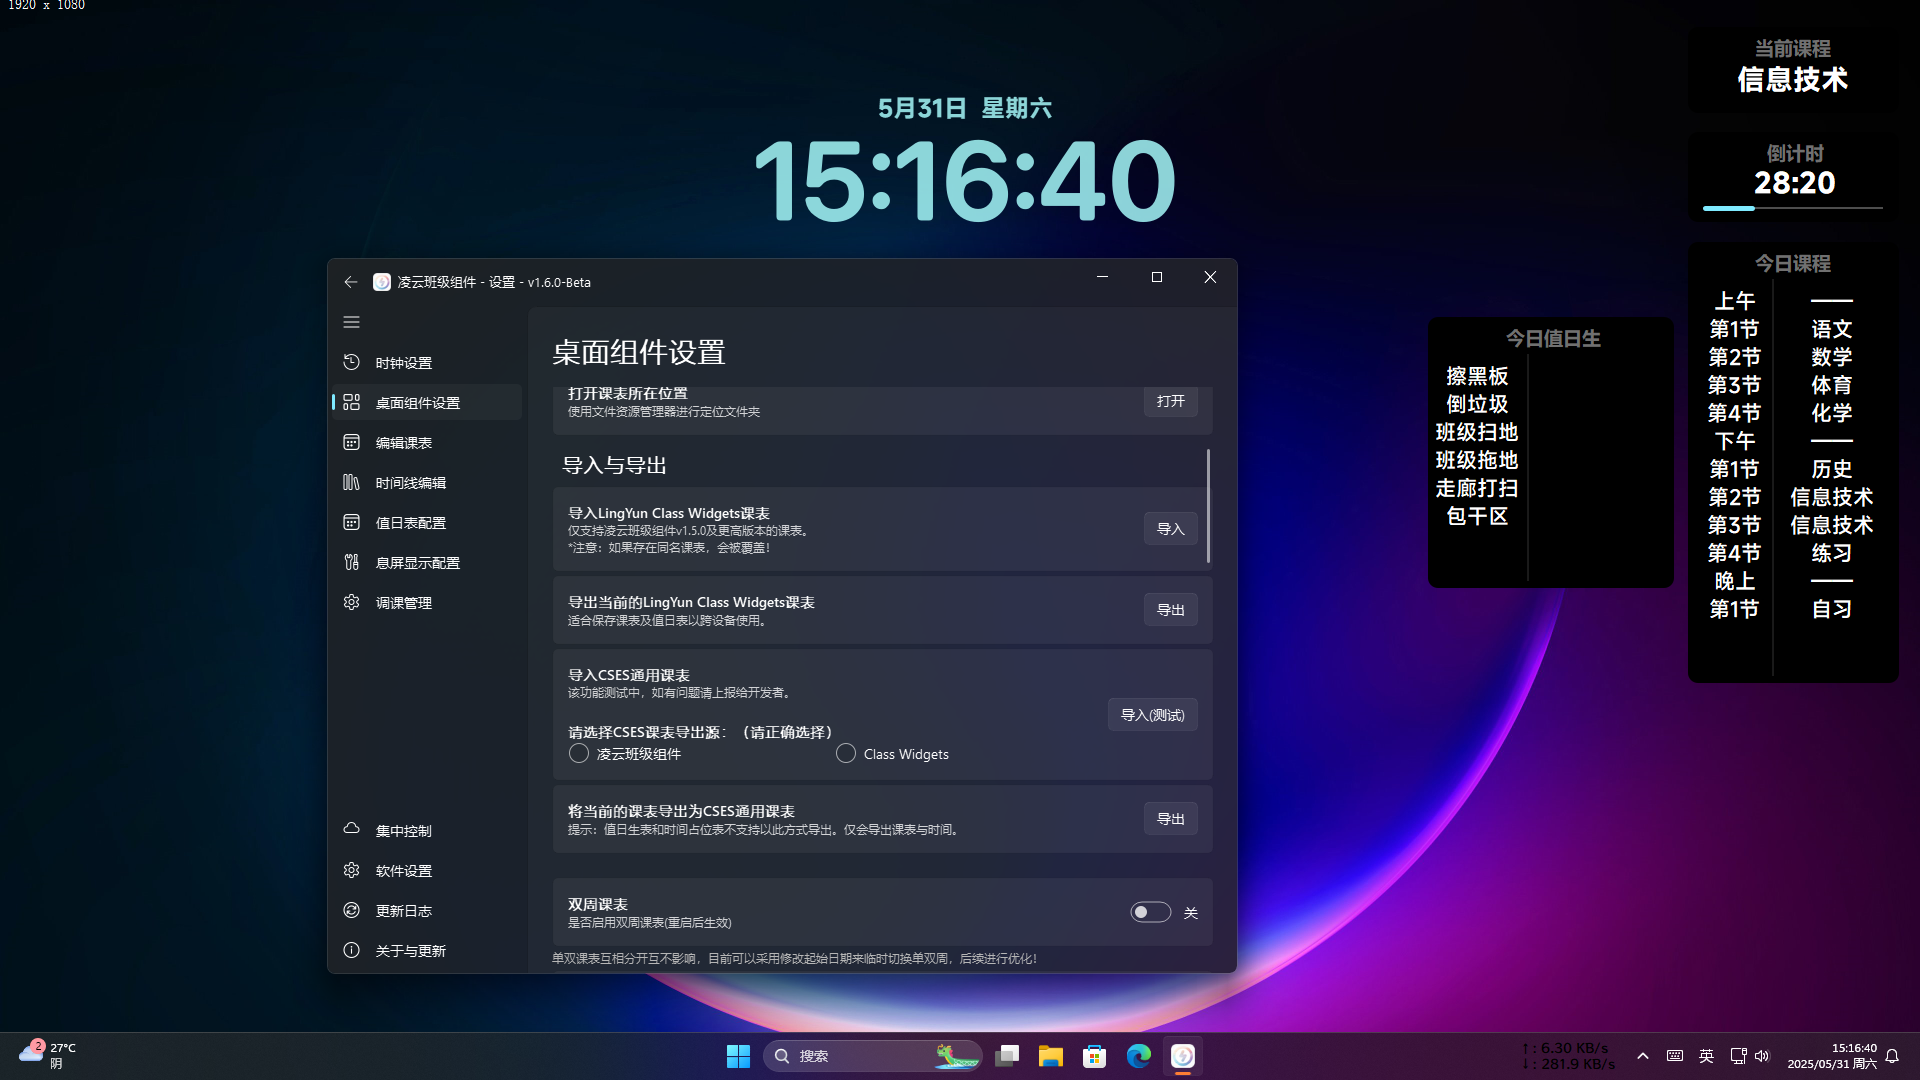Expand the system tray hidden icons chevron
The width and height of the screenshot is (1920, 1080).
[x=1642, y=1056]
